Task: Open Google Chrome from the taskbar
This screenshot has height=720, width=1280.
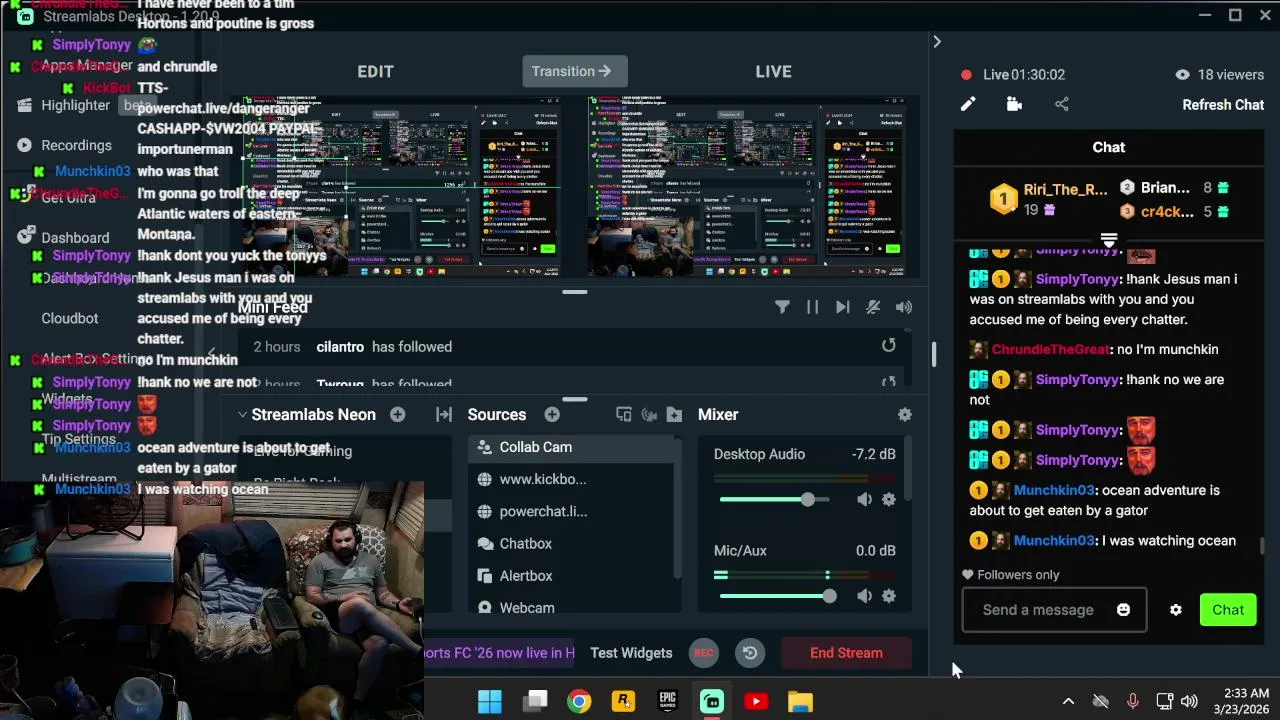Action: pyautogui.click(x=579, y=701)
